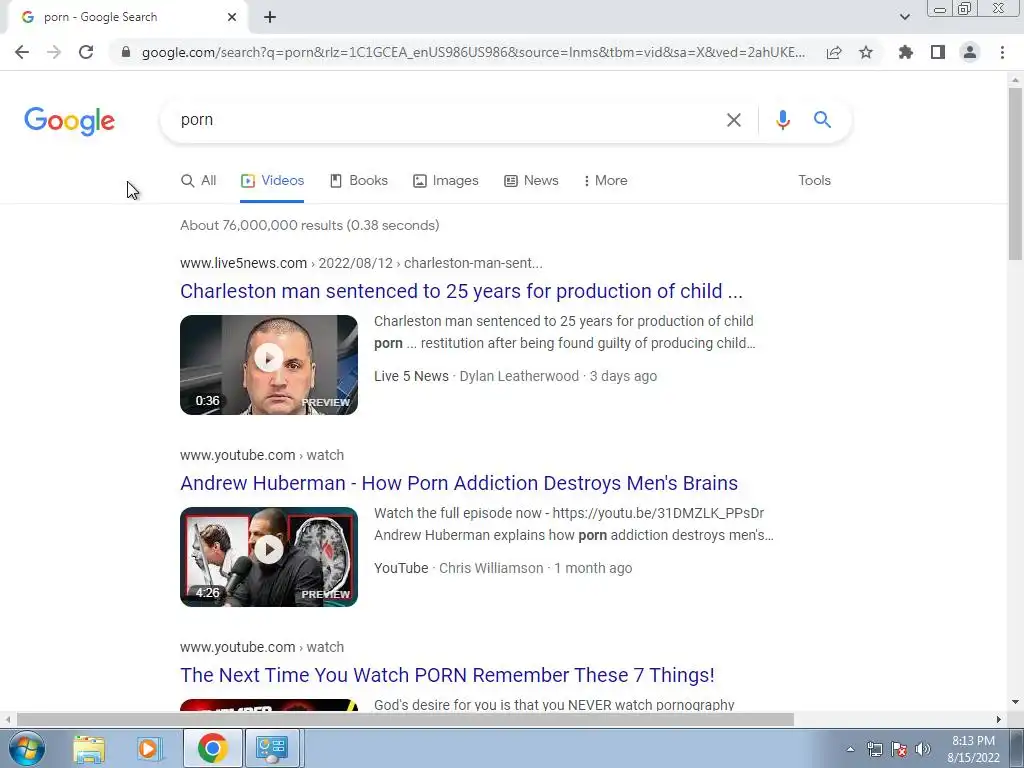Open site info via the lock icon

[x=126, y=52]
